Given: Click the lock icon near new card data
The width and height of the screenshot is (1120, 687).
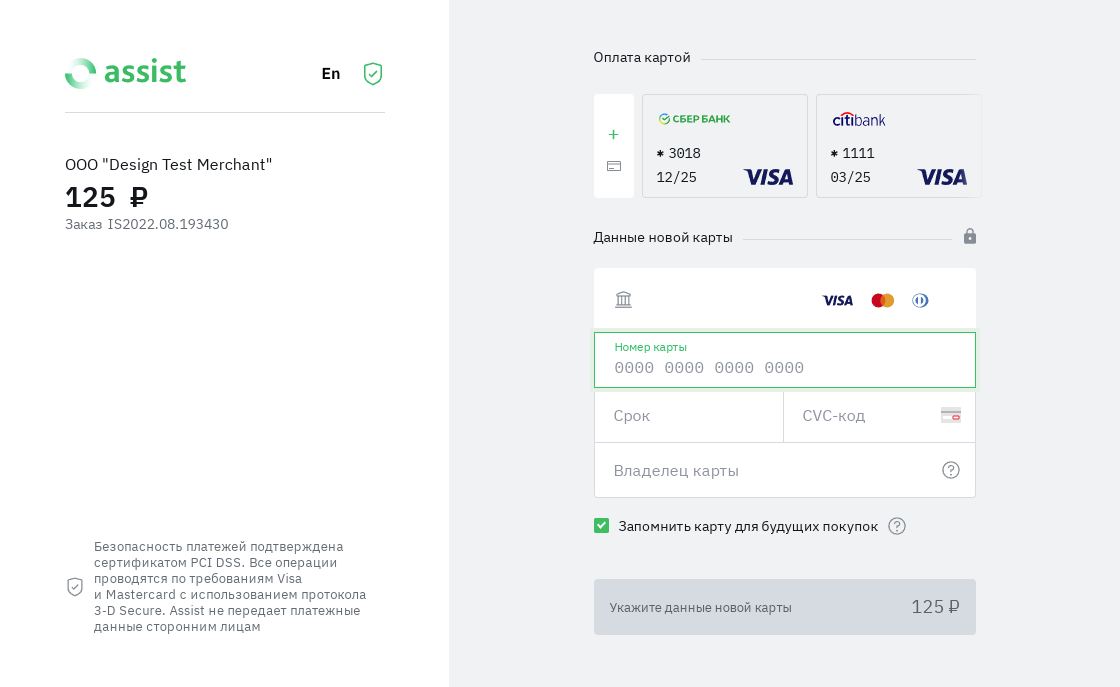Looking at the screenshot, I should click(970, 236).
